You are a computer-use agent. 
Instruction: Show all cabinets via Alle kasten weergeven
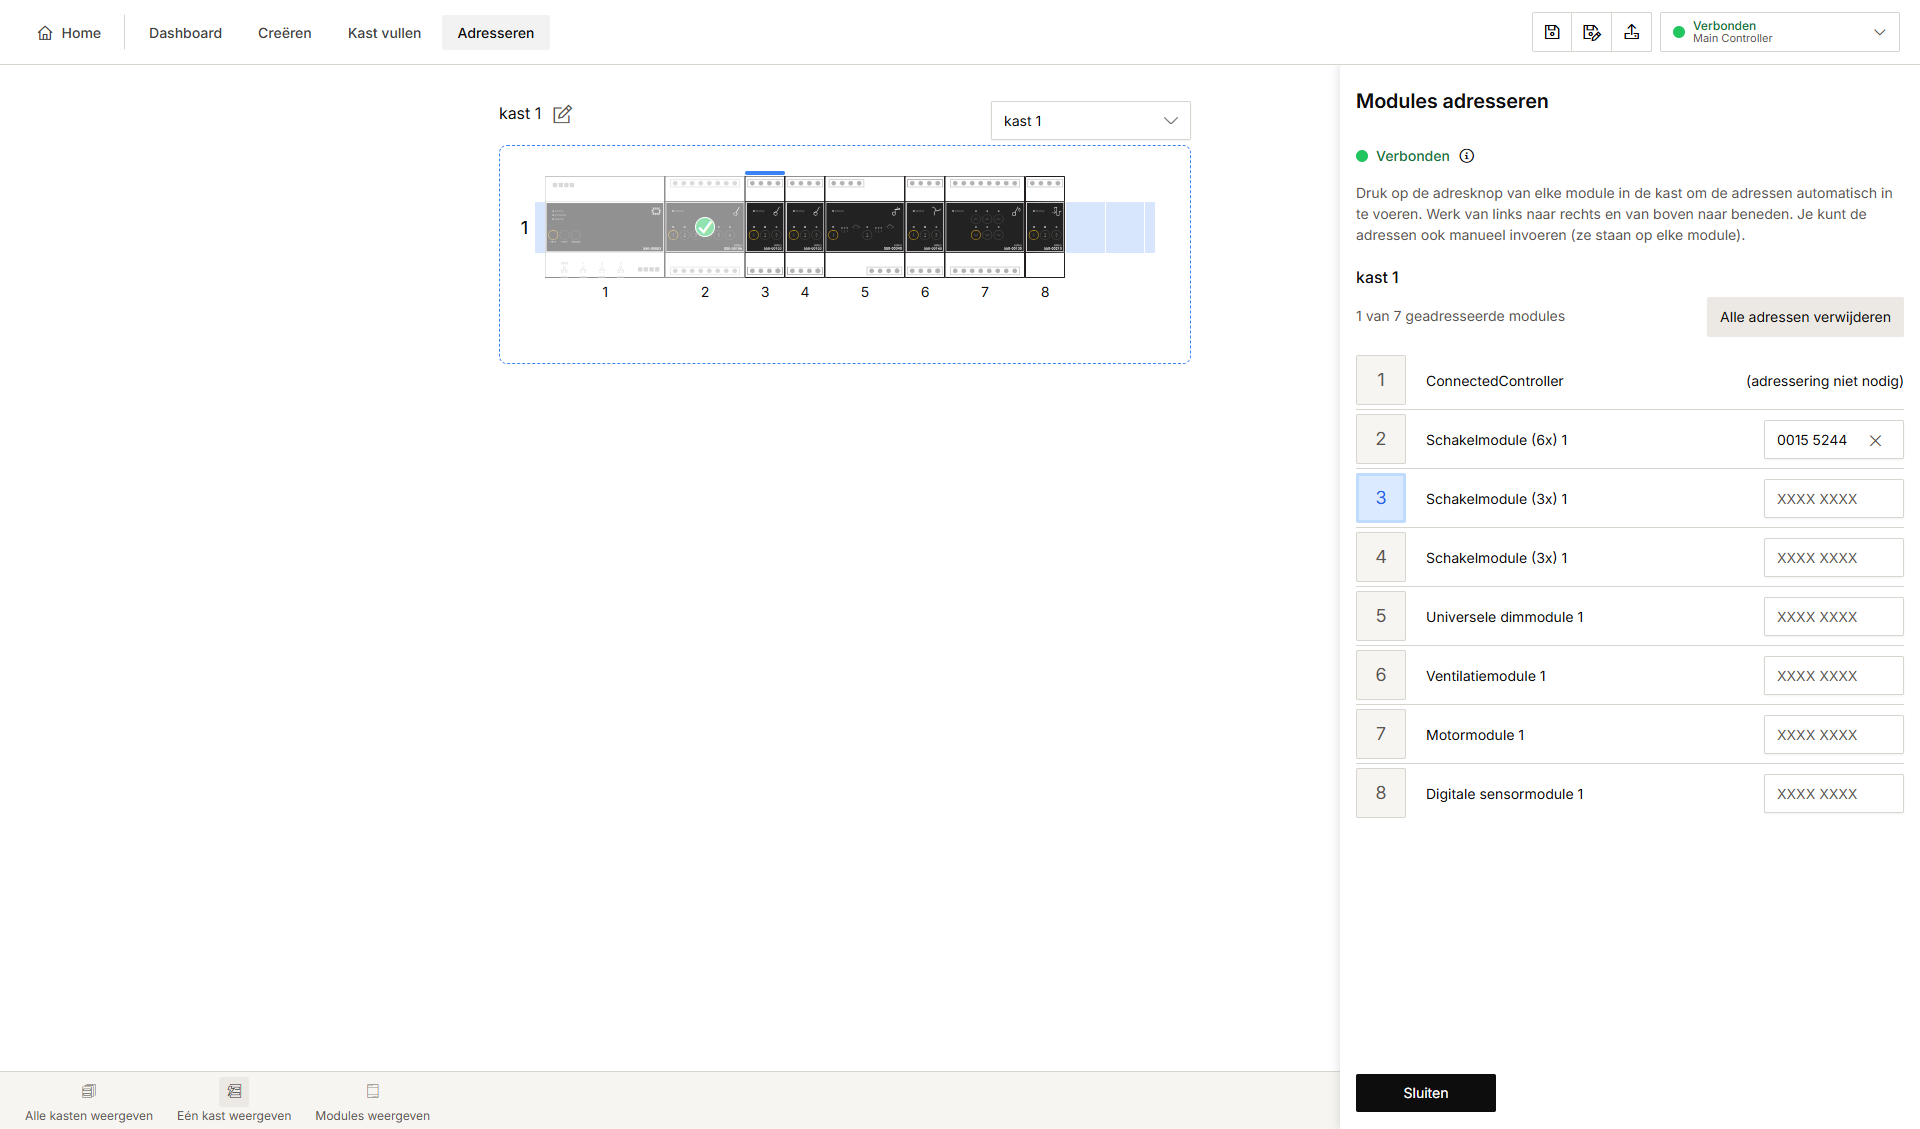pyautogui.click(x=89, y=1102)
